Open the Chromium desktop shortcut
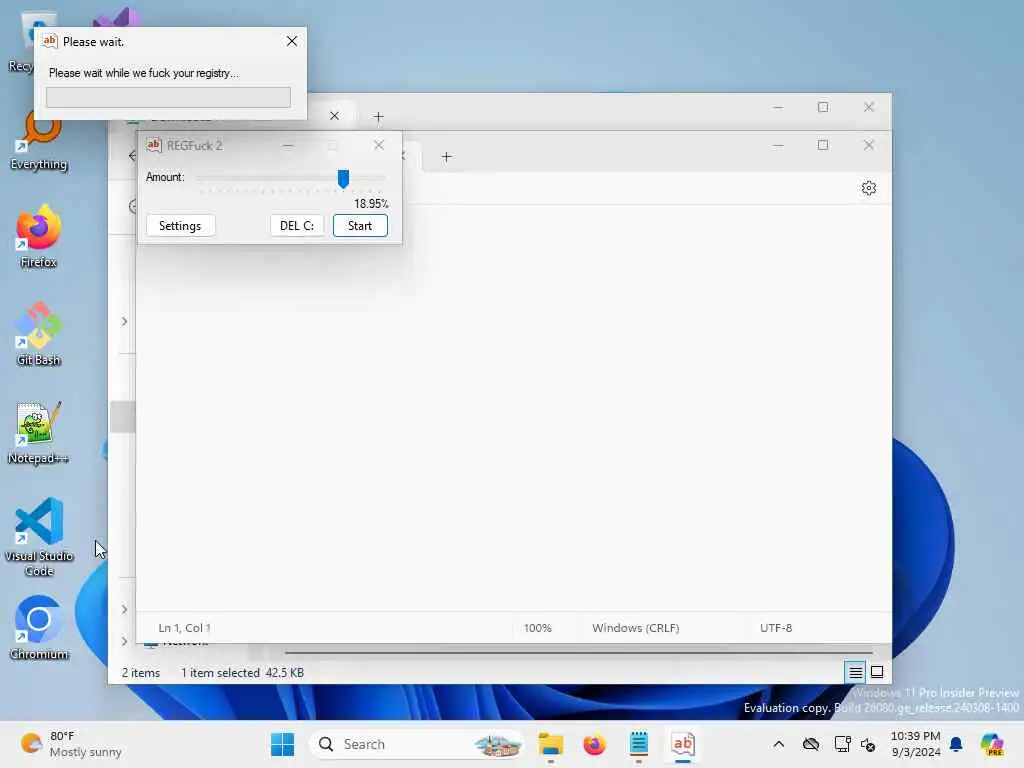Image resolution: width=1024 pixels, height=768 pixels. [39, 628]
